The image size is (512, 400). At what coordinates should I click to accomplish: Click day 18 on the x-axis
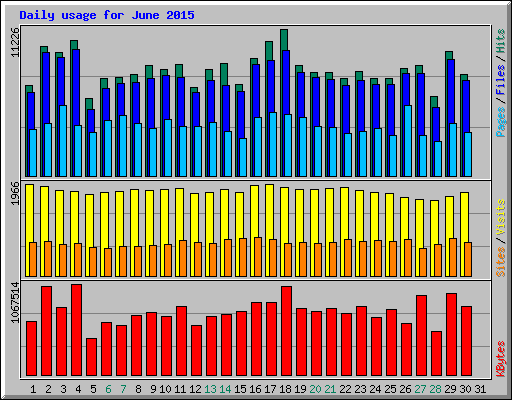click(285, 389)
